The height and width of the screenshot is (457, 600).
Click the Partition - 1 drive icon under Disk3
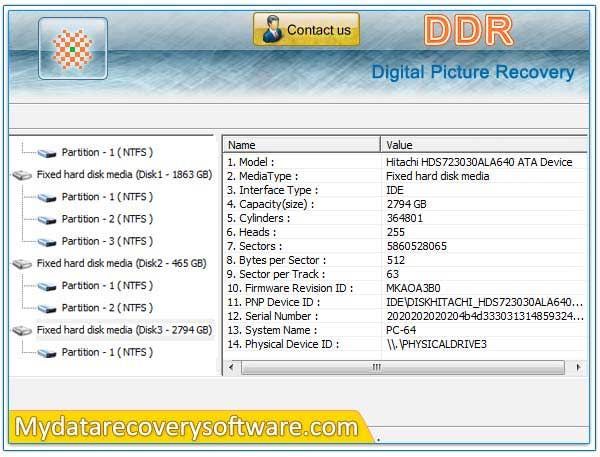point(47,353)
